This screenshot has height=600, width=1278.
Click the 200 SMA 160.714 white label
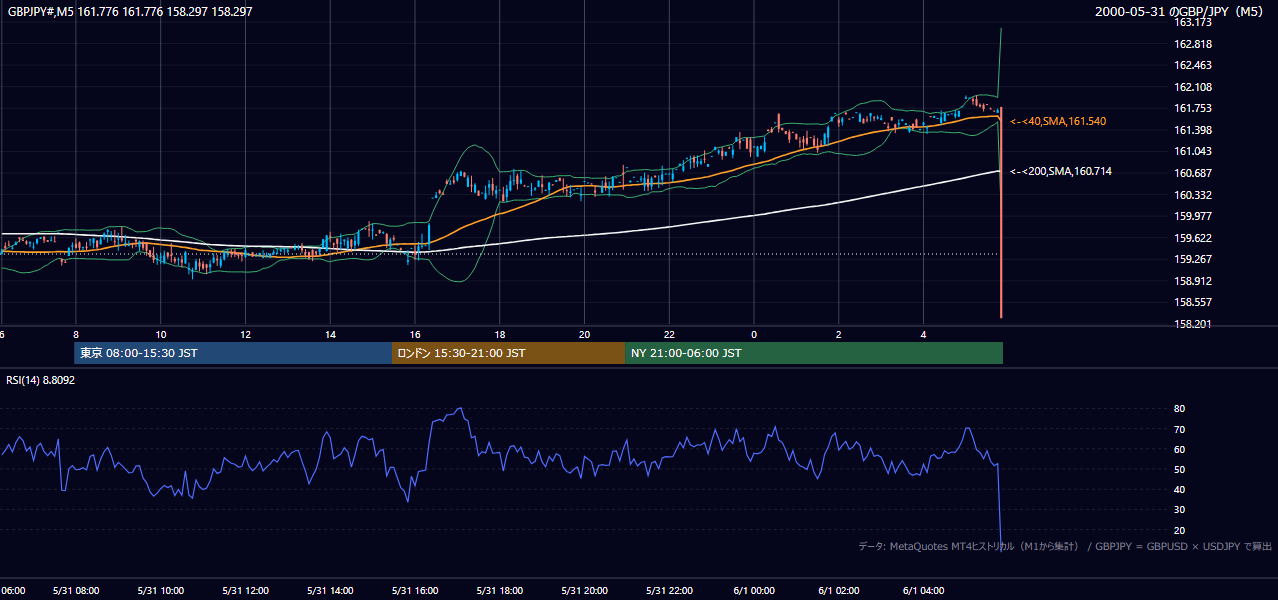click(1060, 172)
